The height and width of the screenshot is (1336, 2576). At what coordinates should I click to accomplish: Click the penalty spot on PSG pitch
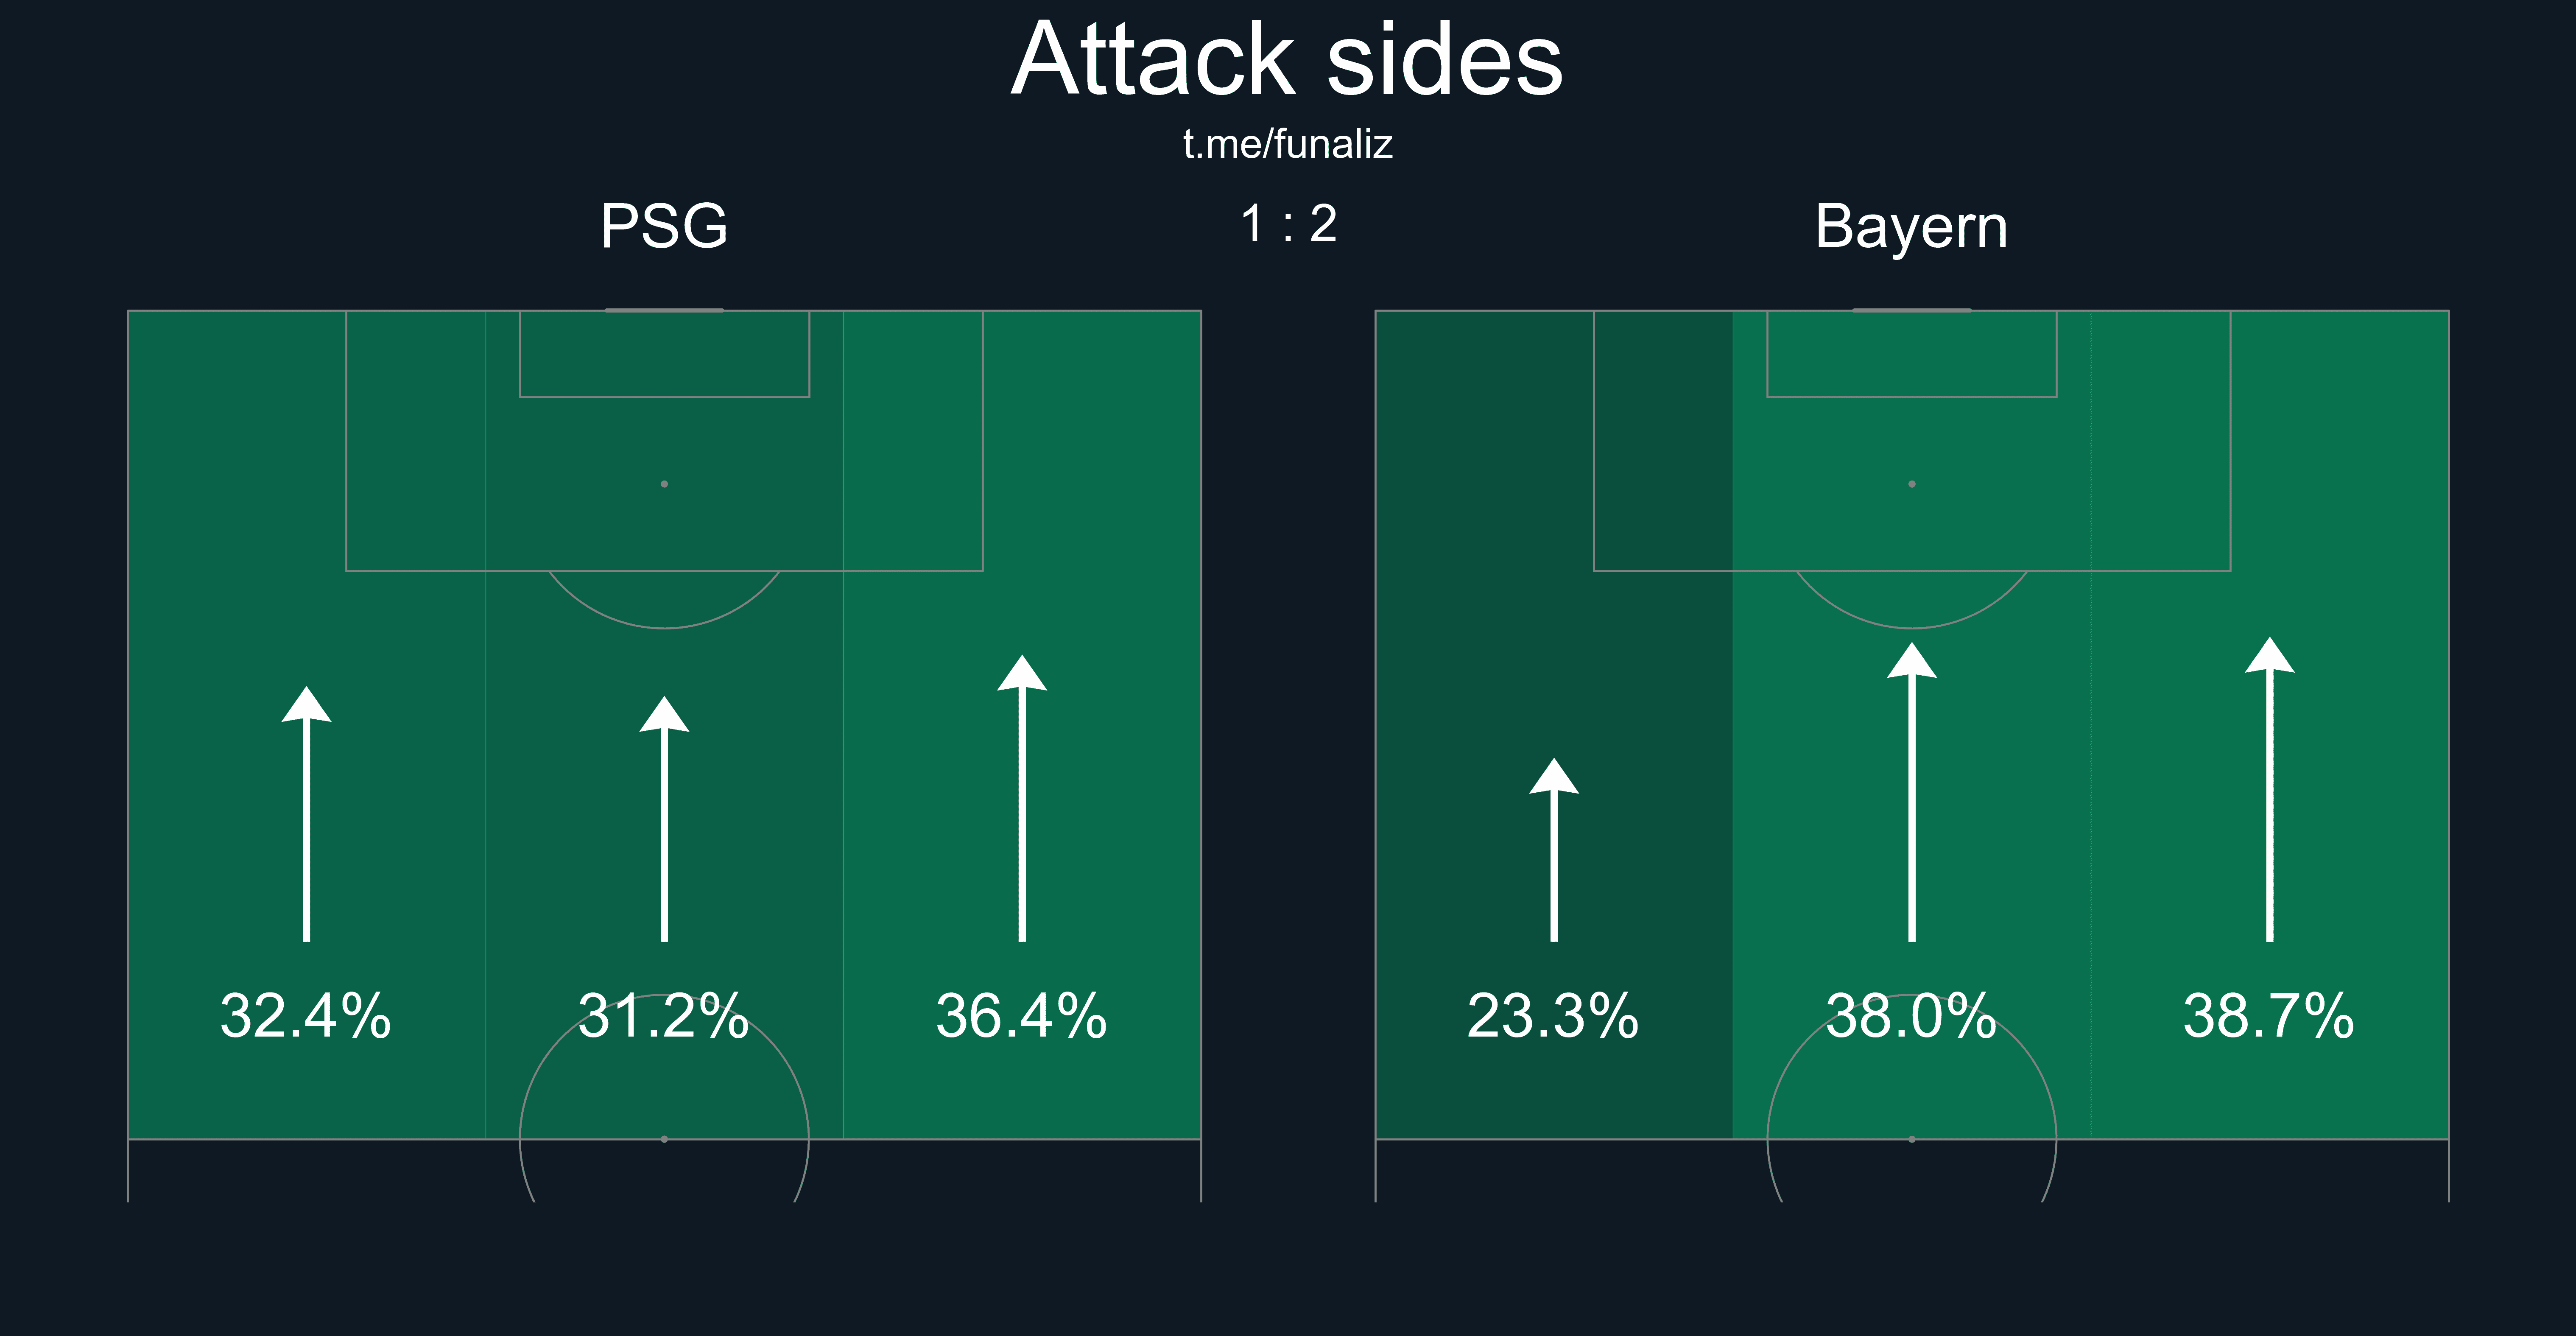[664, 484]
